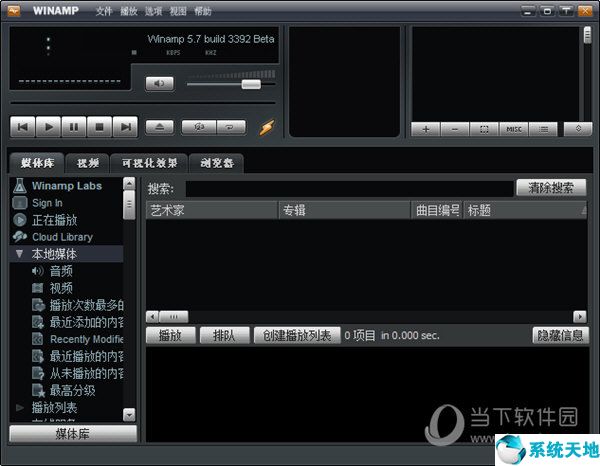Select the Recently Modified smart view
The image size is (600, 466).
(x=86, y=339)
